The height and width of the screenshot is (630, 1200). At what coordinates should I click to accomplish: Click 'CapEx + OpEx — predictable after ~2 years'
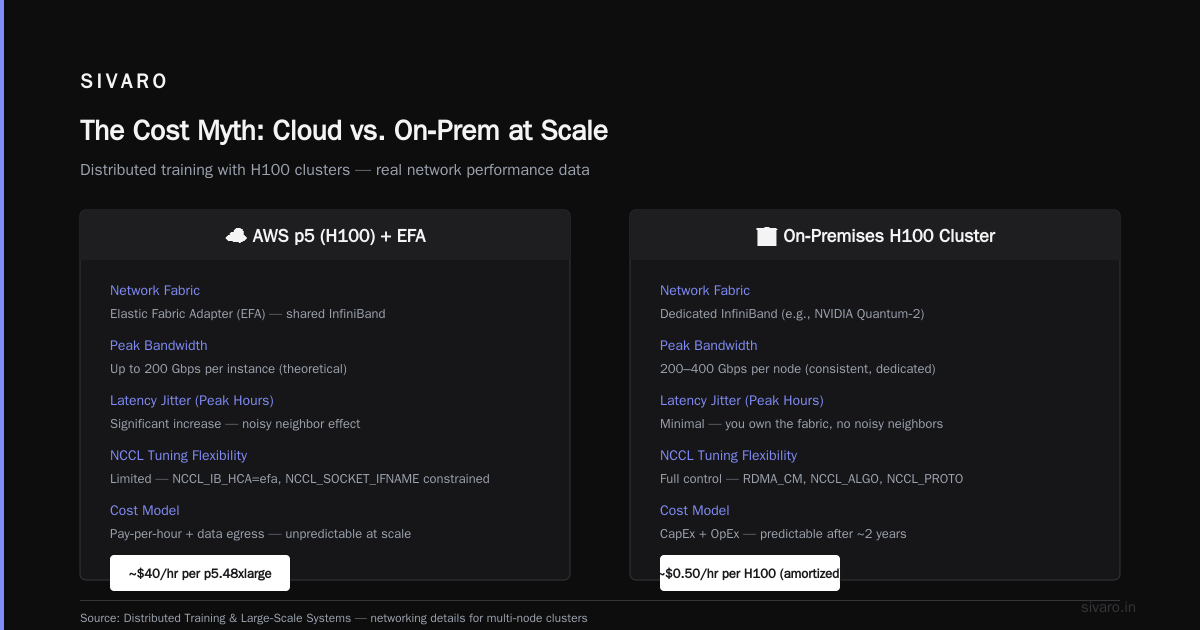(783, 533)
